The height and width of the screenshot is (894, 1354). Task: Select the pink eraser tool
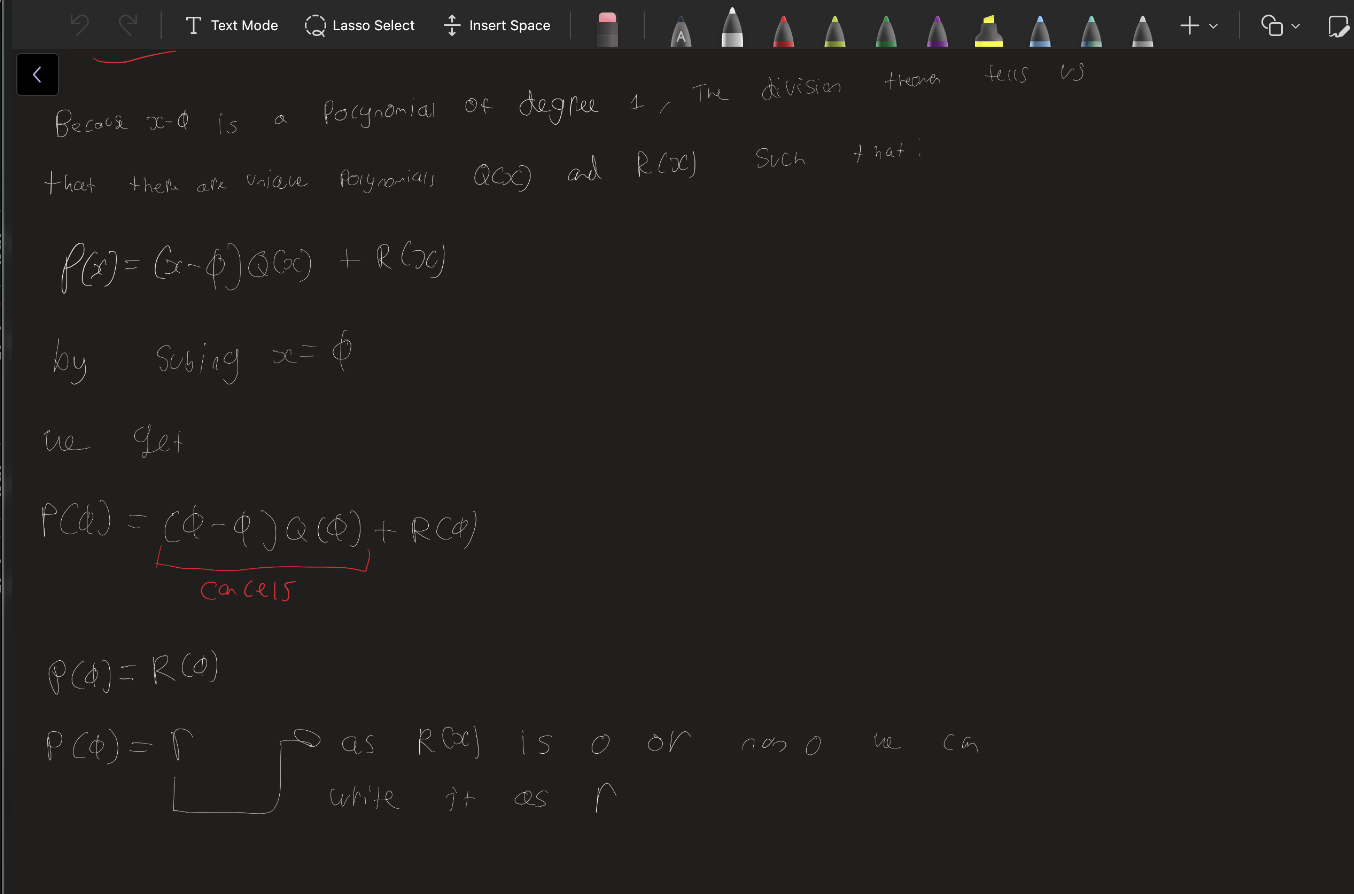pyautogui.click(x=607, y=29)
